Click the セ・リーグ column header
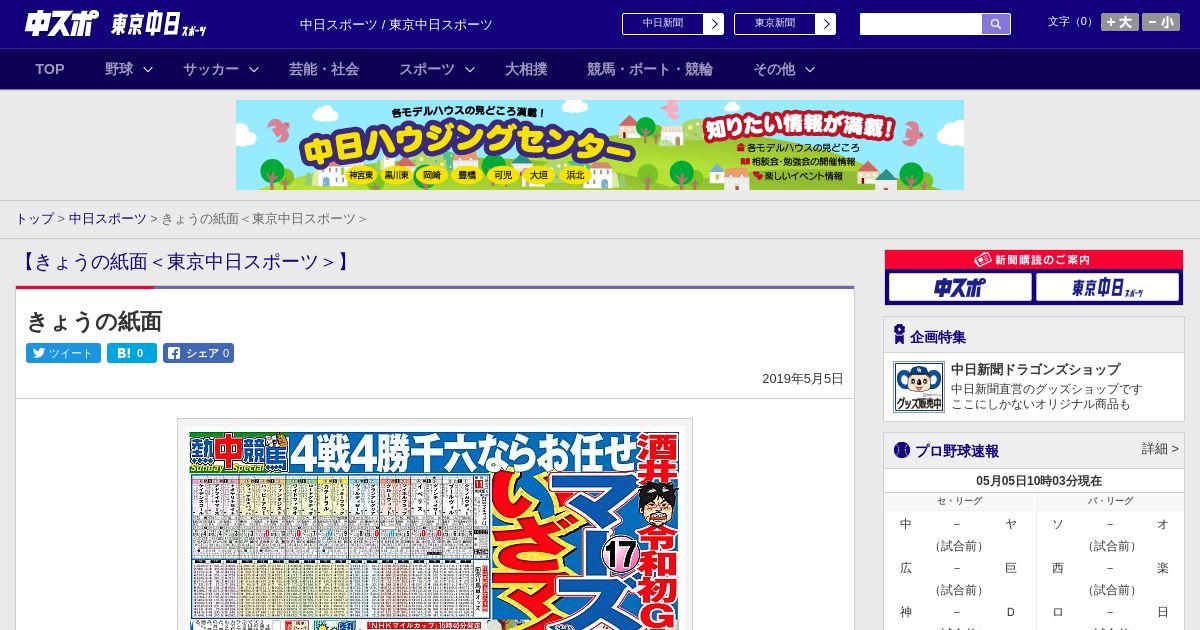The width and height of the screenshot is (1200, 630). tap(959, 501)
